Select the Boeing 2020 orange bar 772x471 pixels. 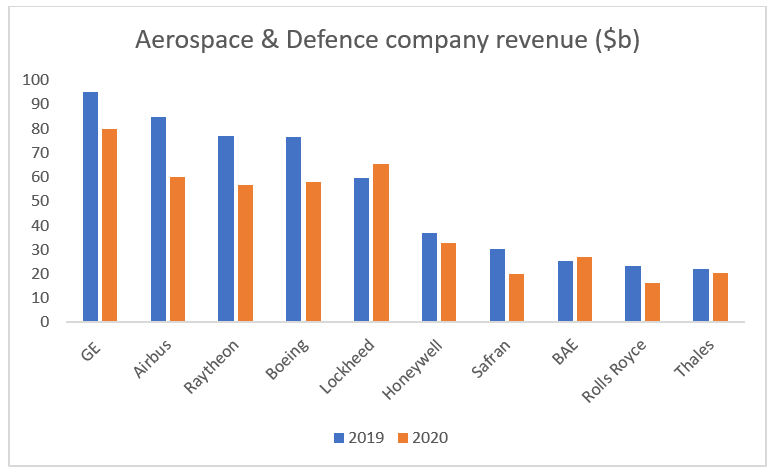[313, 251]
